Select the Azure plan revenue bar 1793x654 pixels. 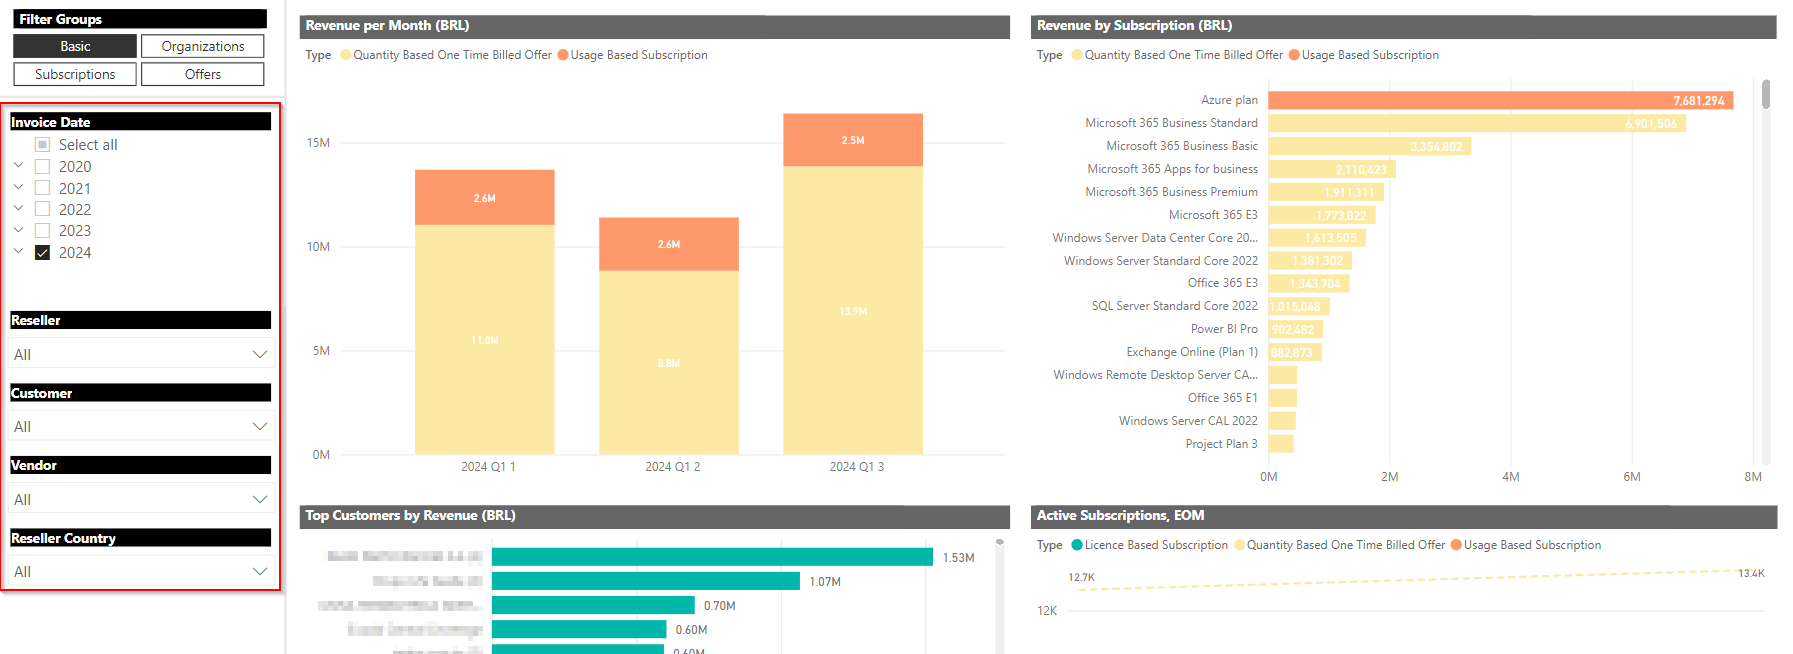1501,100
